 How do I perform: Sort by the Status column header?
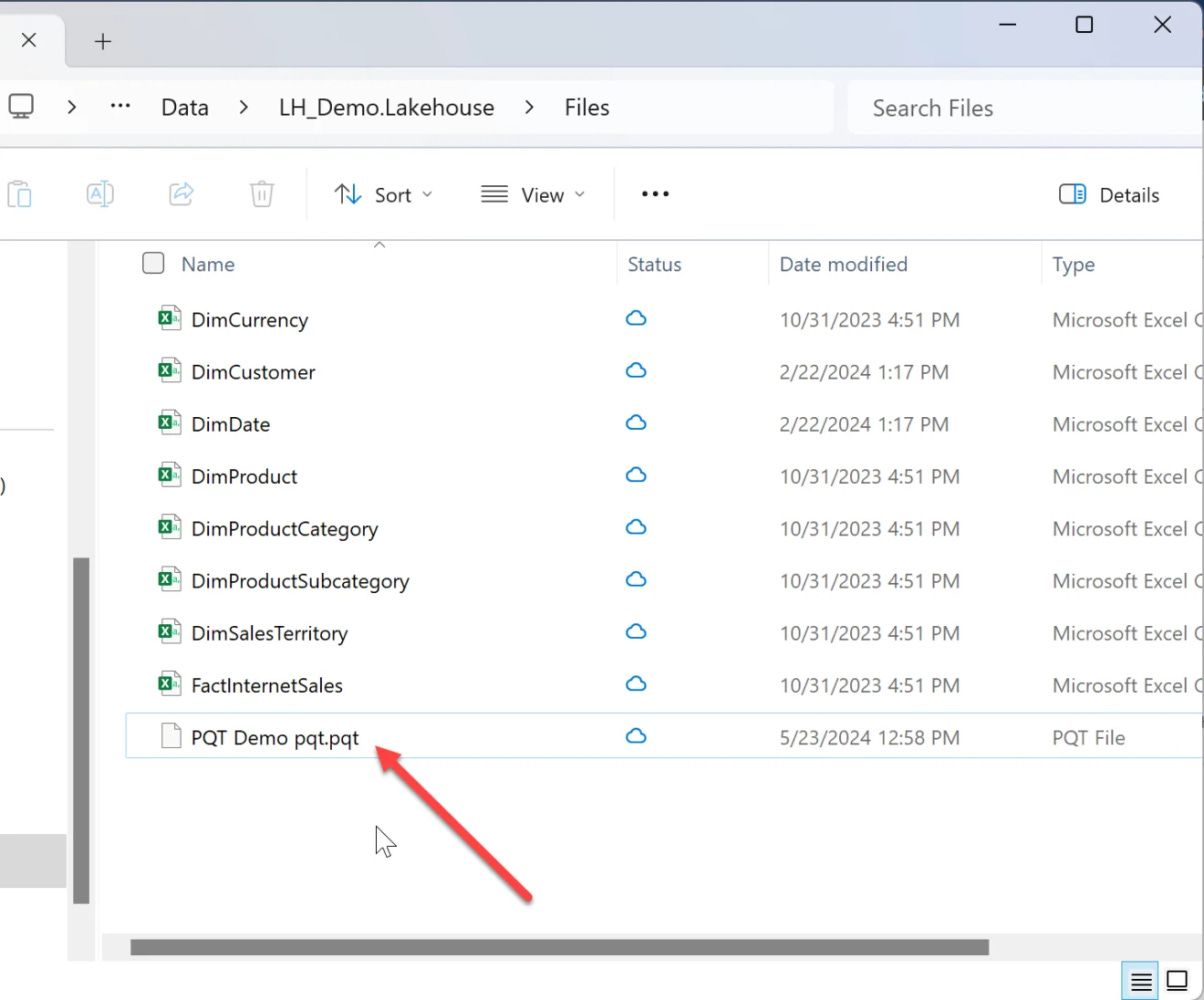click(x=654, y=264)
